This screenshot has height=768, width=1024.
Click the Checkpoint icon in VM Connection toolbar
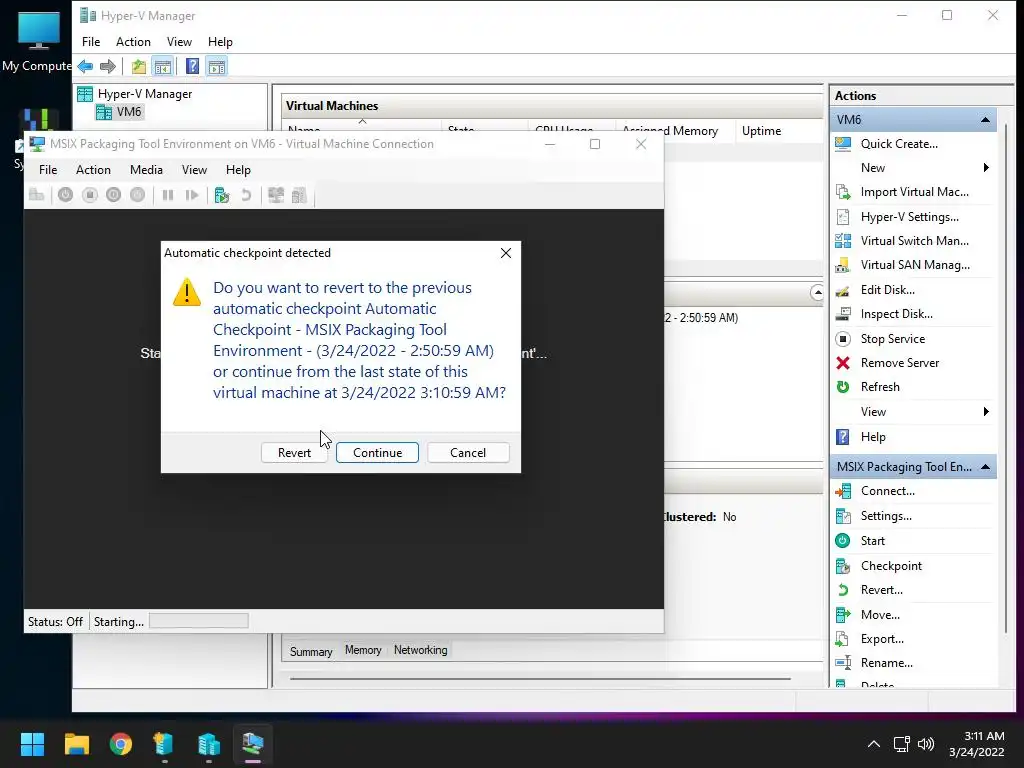click(x=222, y=195)
